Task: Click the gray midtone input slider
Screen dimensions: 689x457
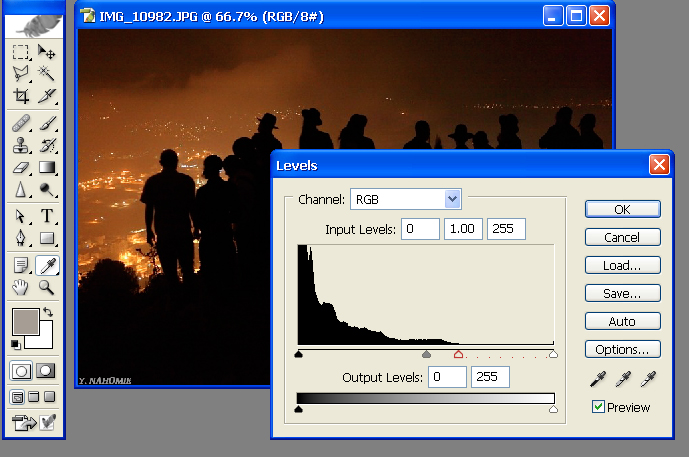Action: click(x=426, y=354)
